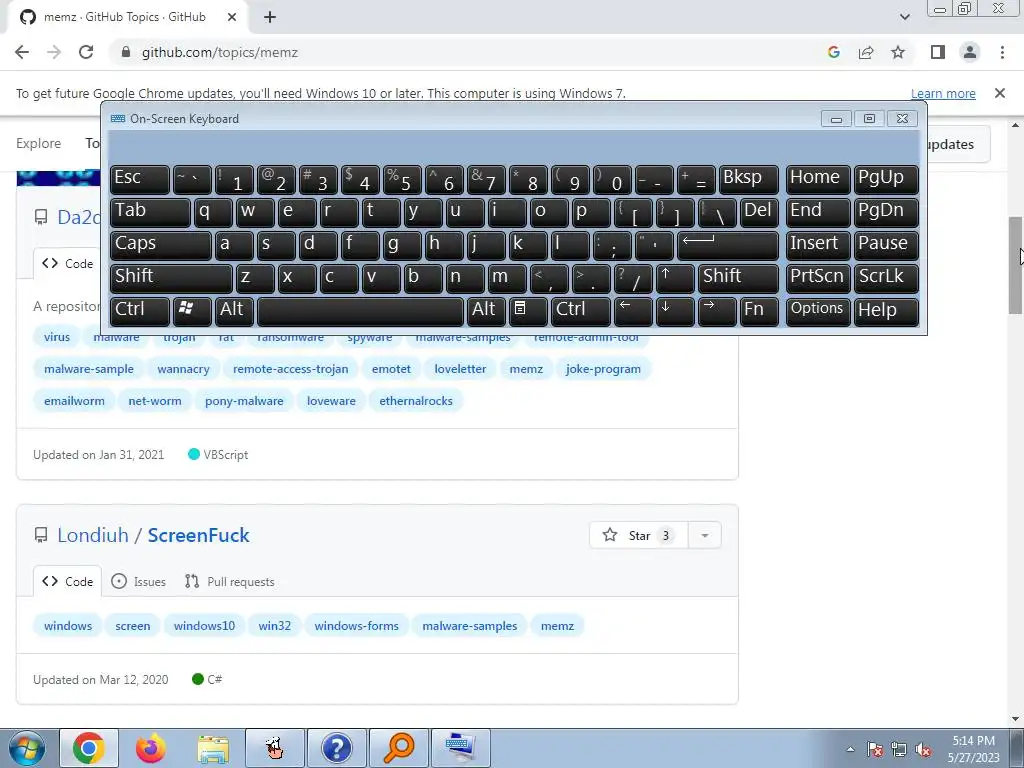The width and height of the screenshot is (1024, 768).
Task: Click the context menu key on the keyboard
Action: pos(528,312)
